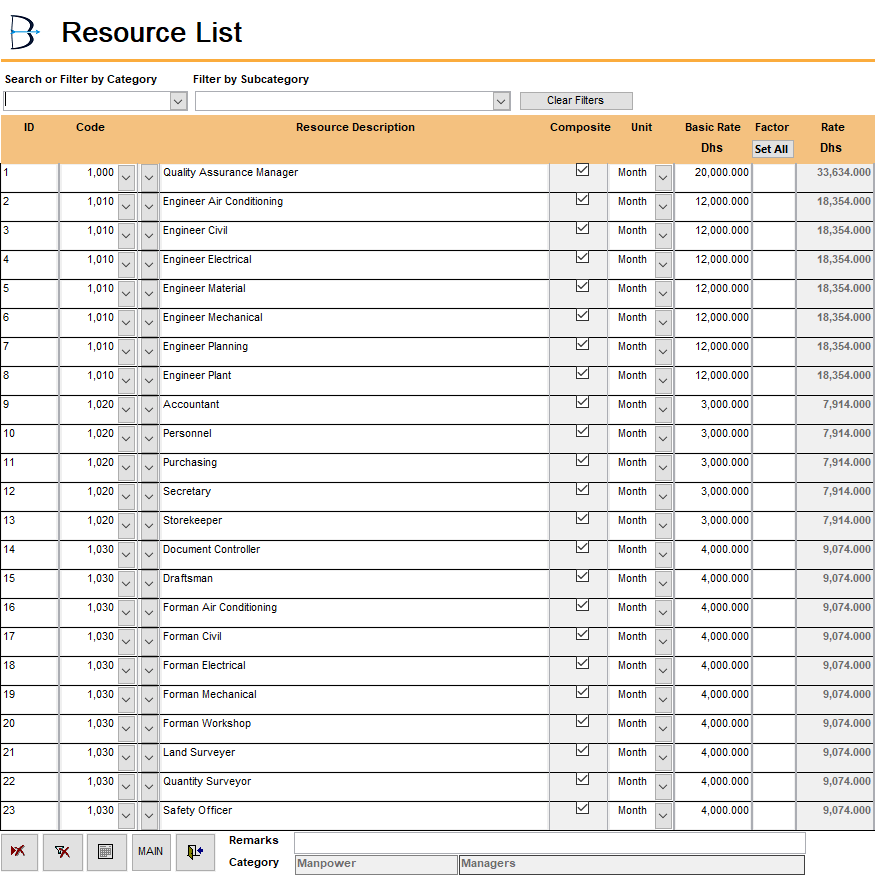The image size is (877, 877).
Task: Click Rate 33,634.000 cell
Action: 836,178
